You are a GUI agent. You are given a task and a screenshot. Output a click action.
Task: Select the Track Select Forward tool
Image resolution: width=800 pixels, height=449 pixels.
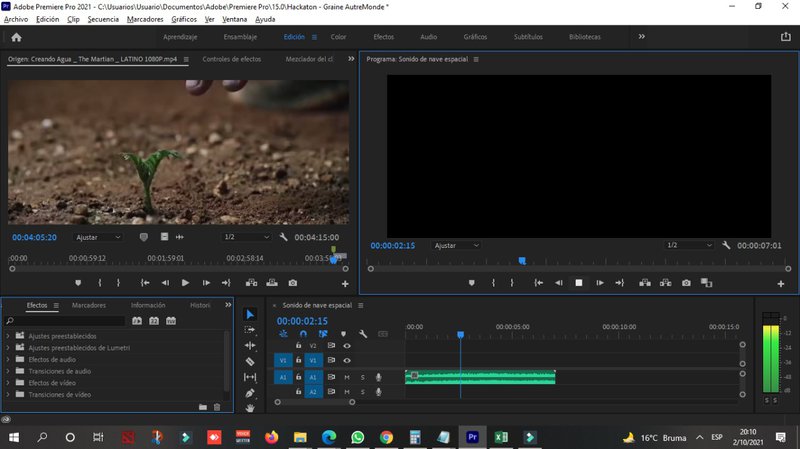tap(250, 330)
